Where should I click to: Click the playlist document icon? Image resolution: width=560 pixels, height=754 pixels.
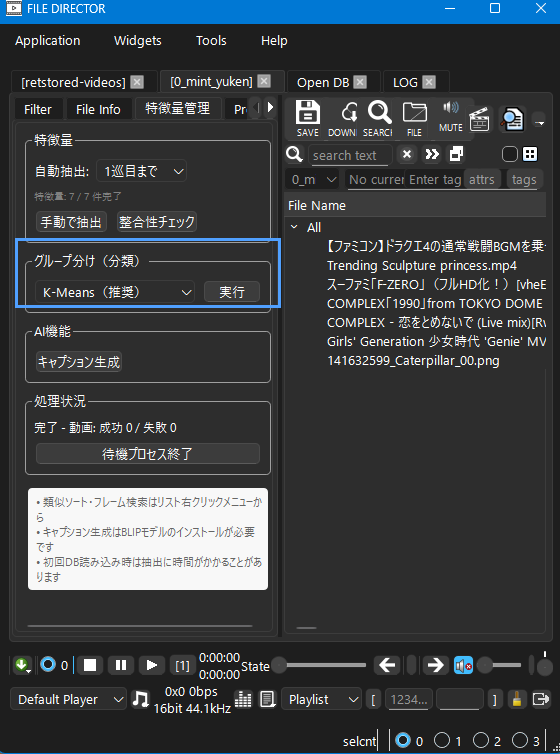point(267,699)
